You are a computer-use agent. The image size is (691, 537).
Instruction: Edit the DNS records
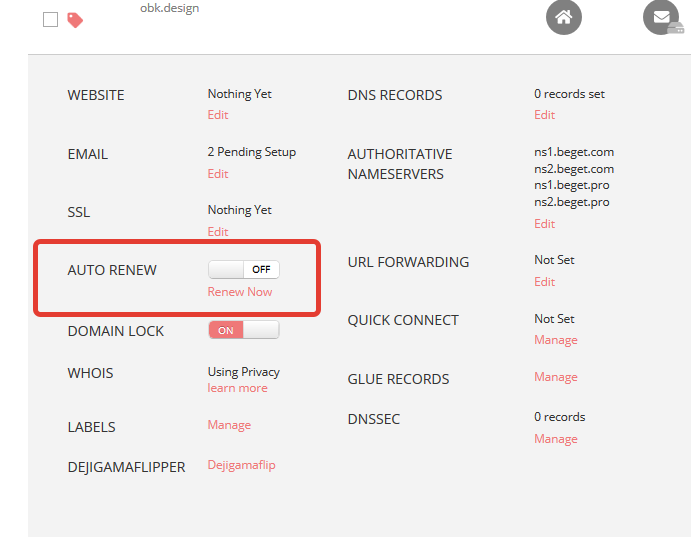coord(544,115)
